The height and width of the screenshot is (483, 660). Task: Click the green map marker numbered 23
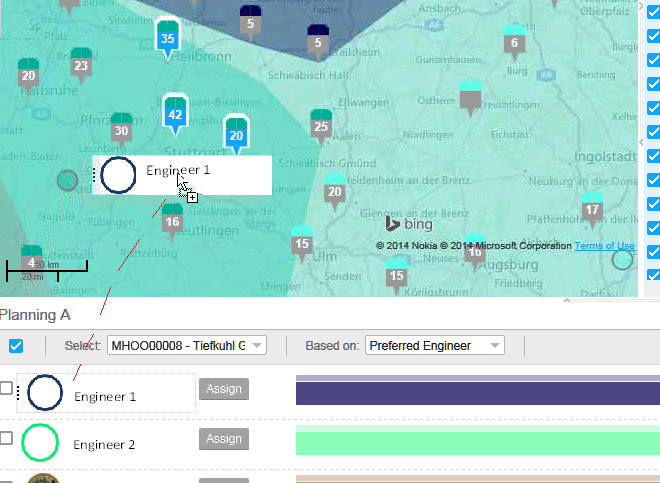tap(81, 65)
